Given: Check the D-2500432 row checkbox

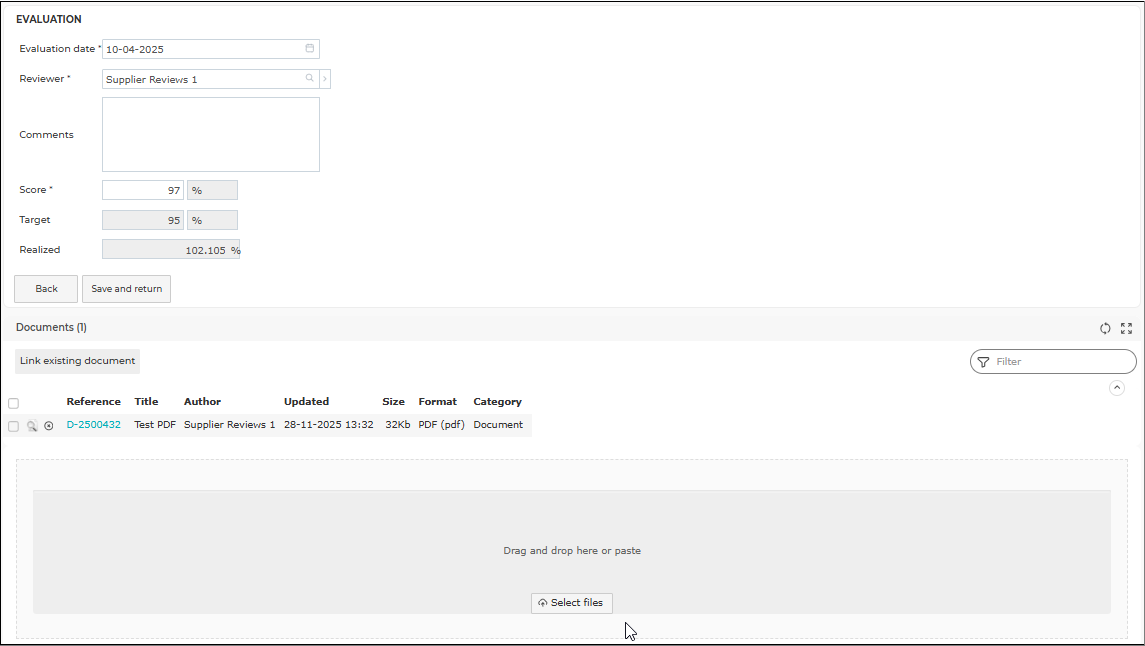Looking at the screenshot, I should (13, 426).
